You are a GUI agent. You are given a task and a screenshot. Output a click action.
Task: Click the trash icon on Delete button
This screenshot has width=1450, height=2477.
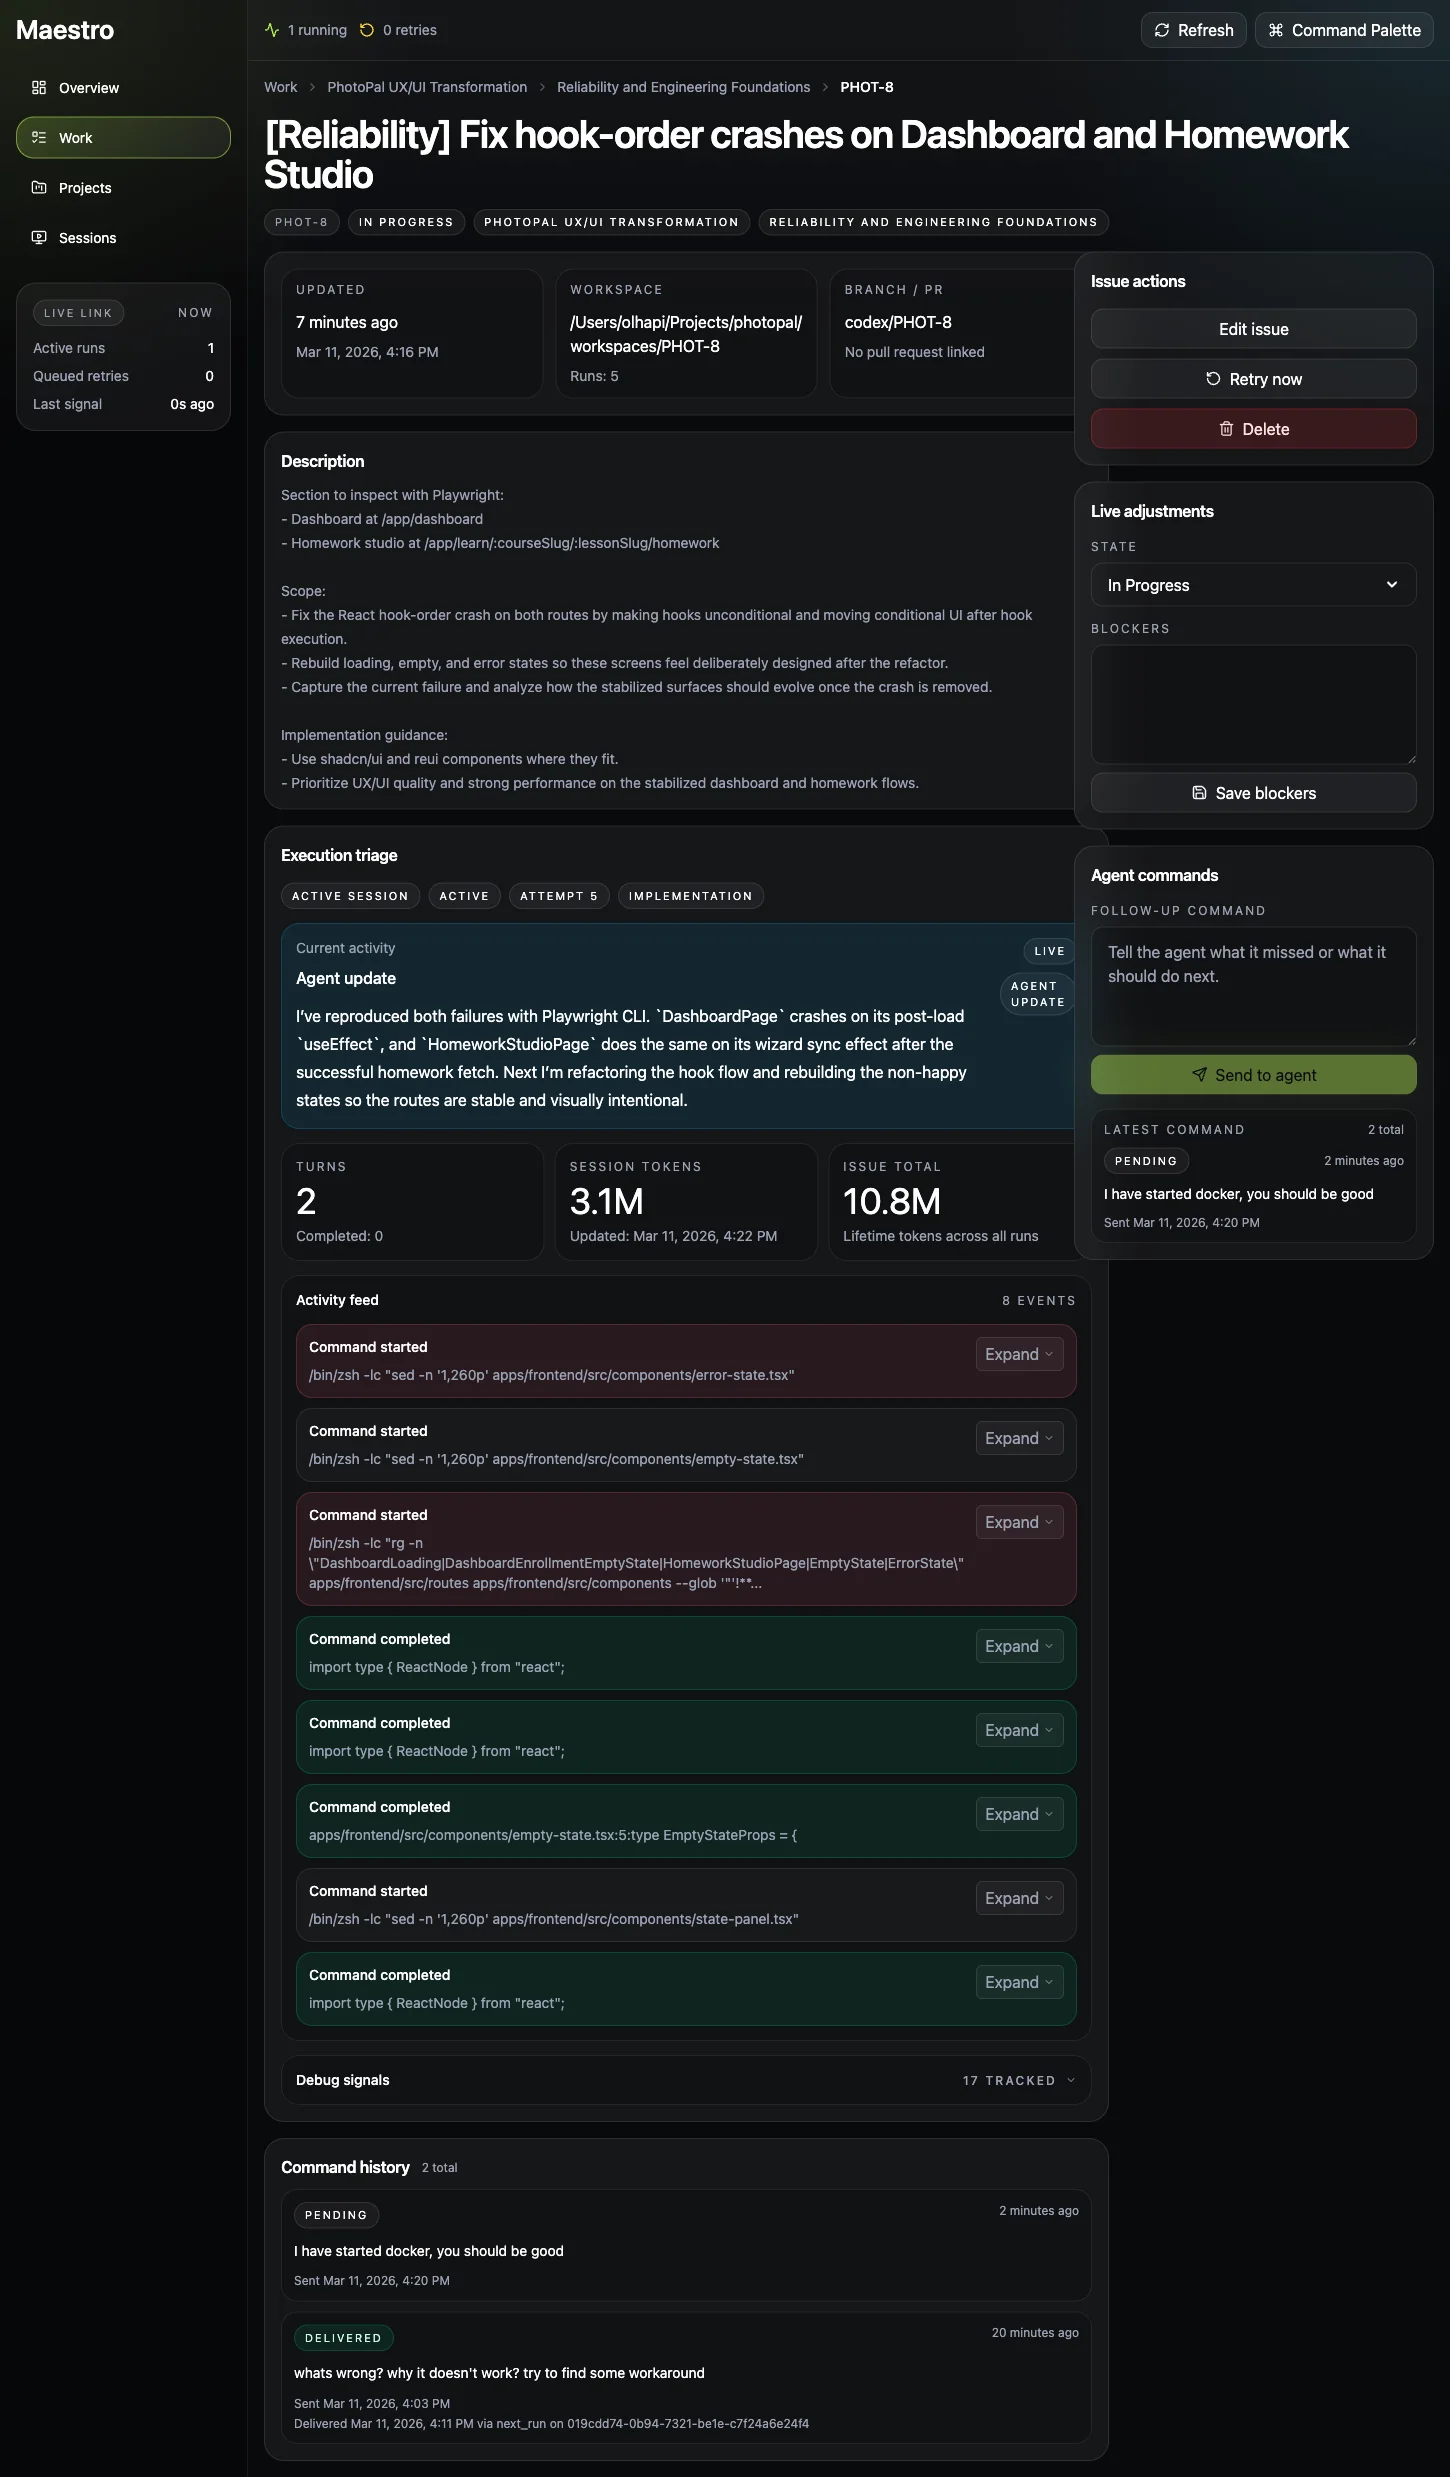1226,429
